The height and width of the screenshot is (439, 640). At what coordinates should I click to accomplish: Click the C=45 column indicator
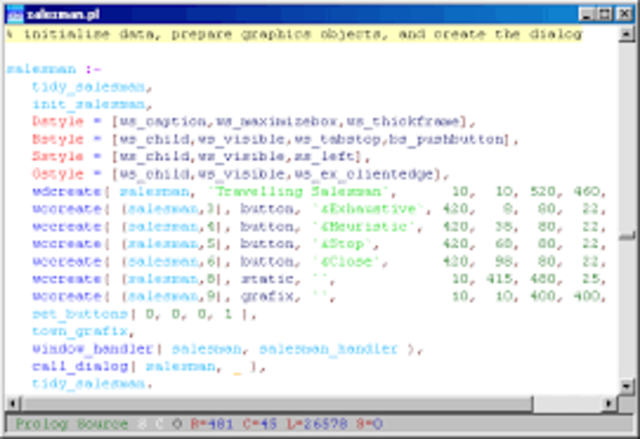tap(260, 424)
